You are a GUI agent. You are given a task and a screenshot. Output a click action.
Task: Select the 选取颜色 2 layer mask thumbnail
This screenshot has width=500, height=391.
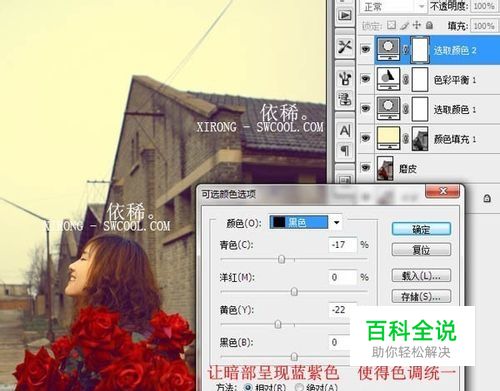tap(420, 50)
